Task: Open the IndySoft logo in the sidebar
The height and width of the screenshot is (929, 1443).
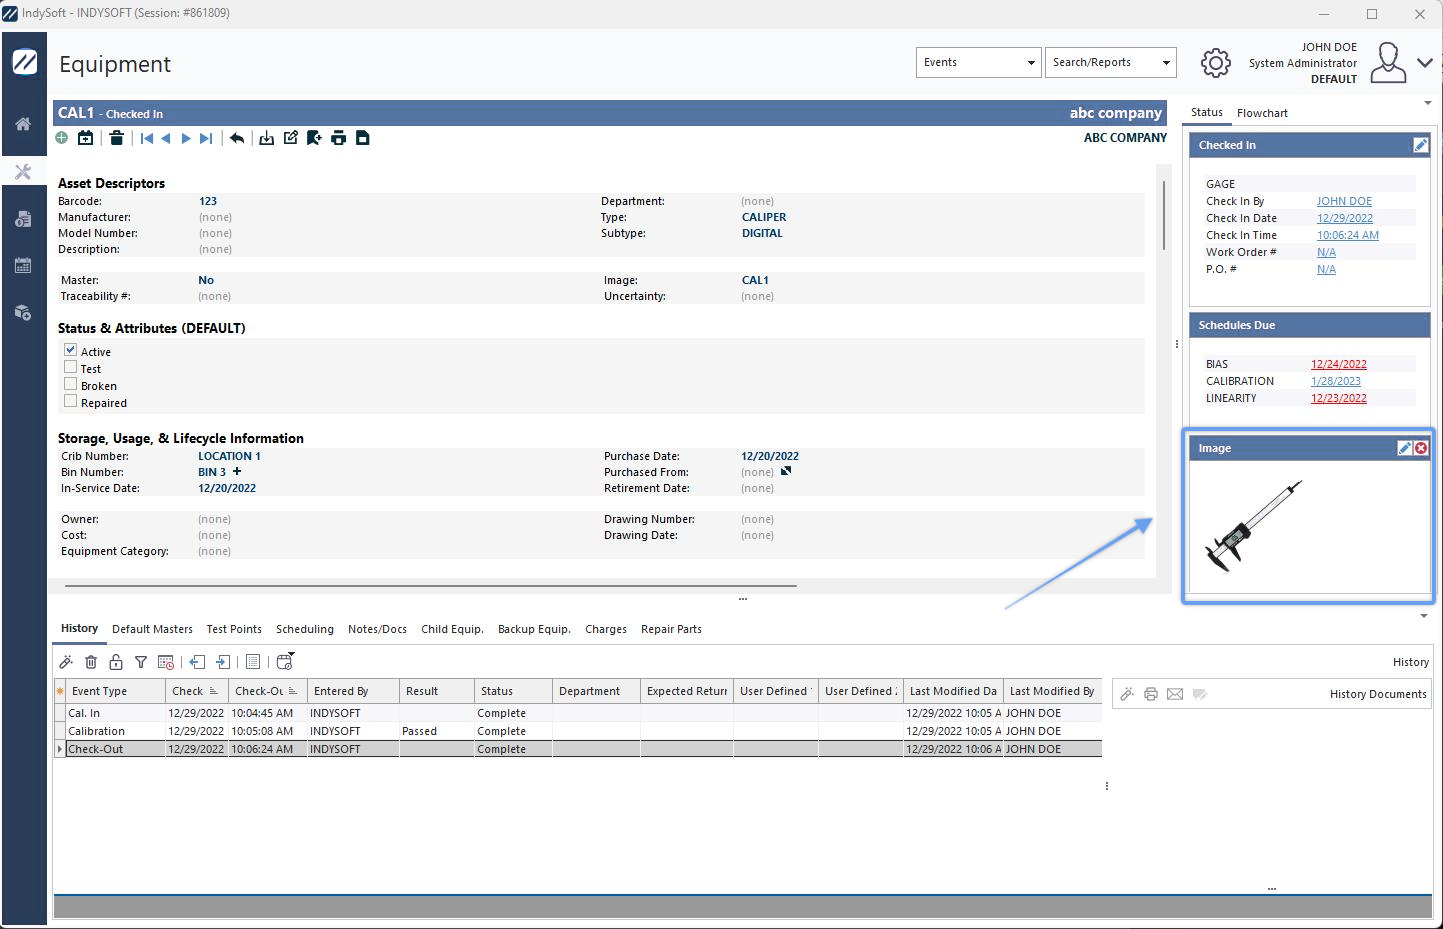Action: tap(25, 62)
